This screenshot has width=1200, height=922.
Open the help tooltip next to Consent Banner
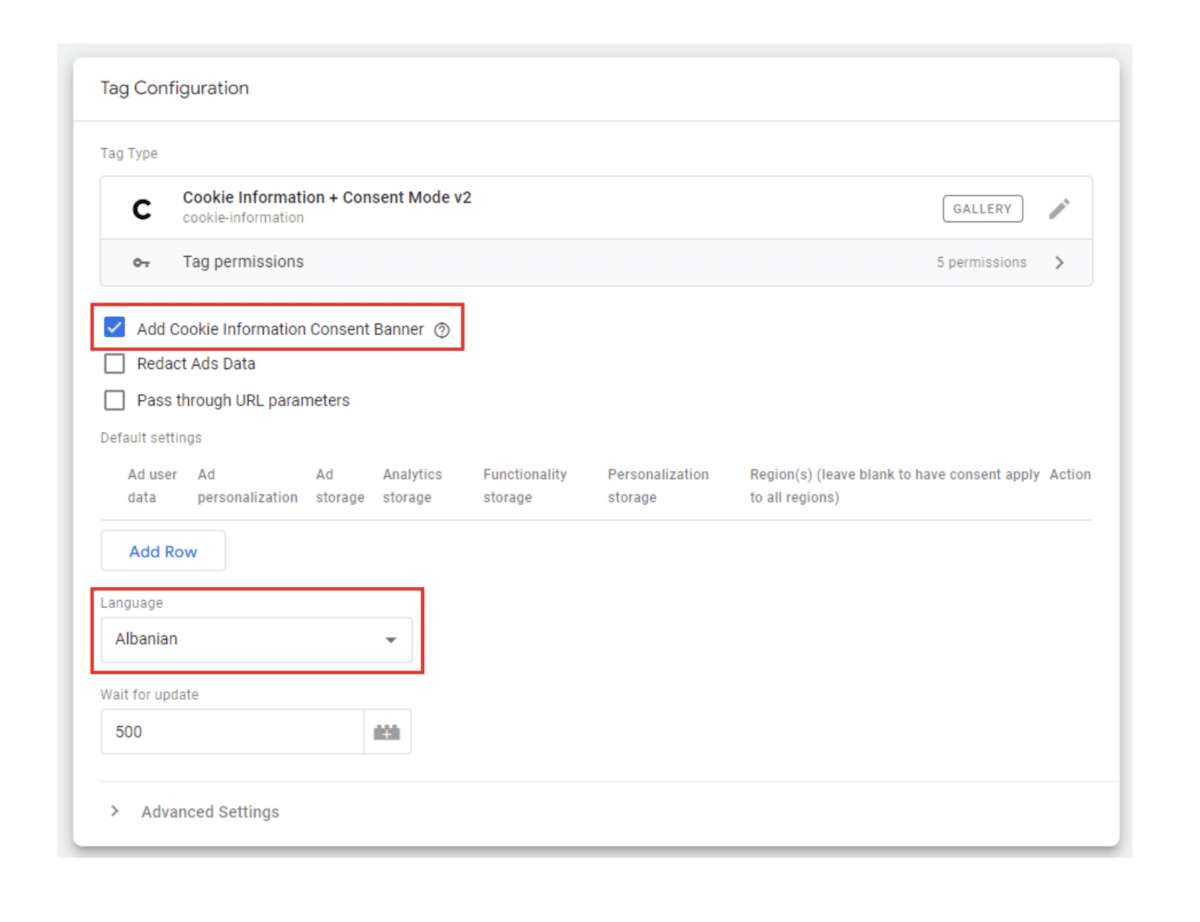tap(442, 329)
